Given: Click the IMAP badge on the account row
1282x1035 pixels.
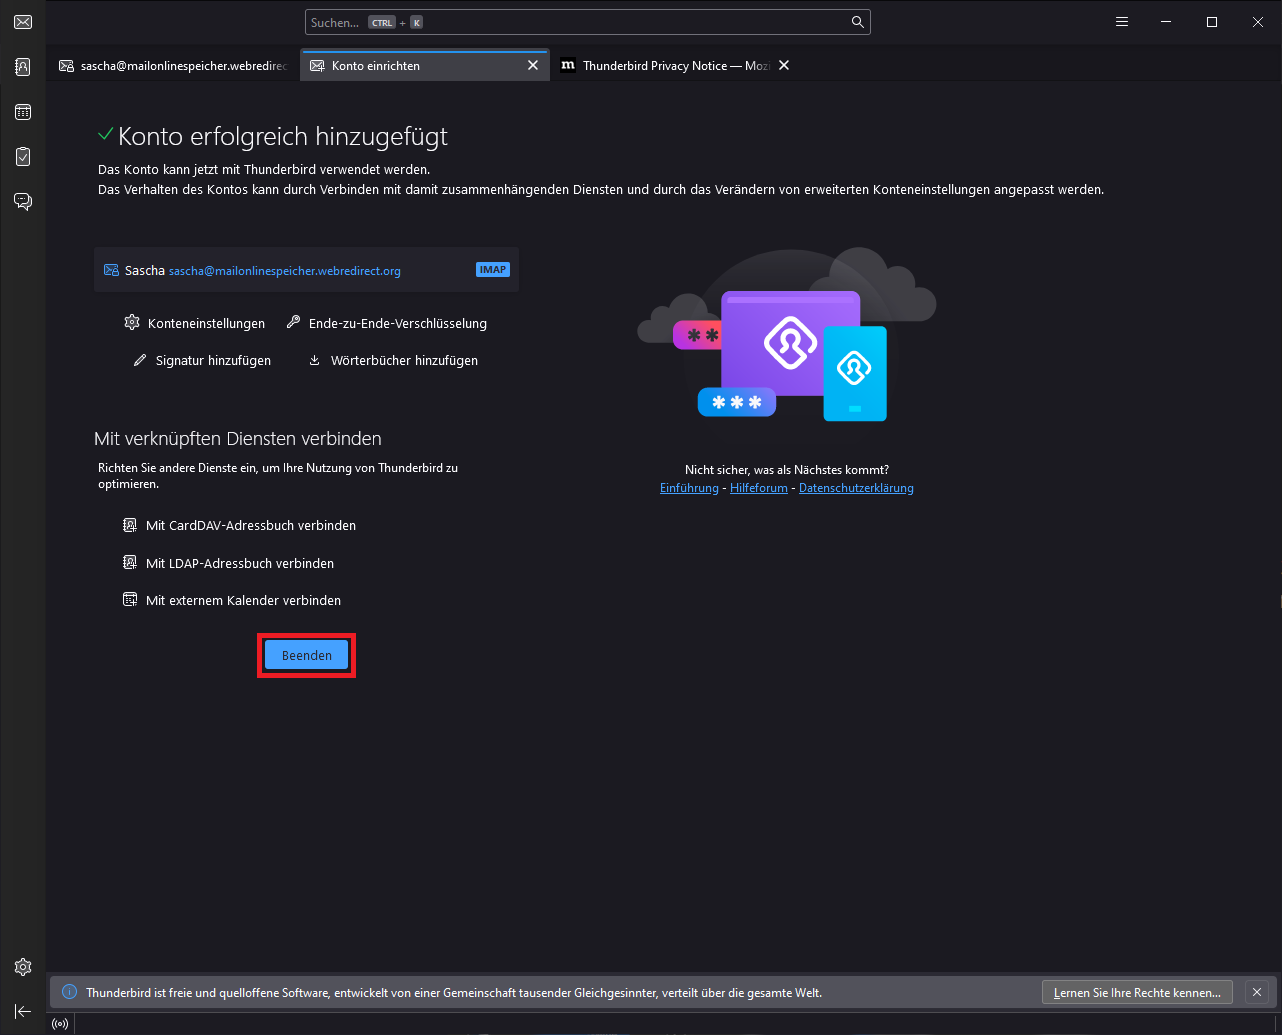Looking at the screenshot, I should click(493, 269).
